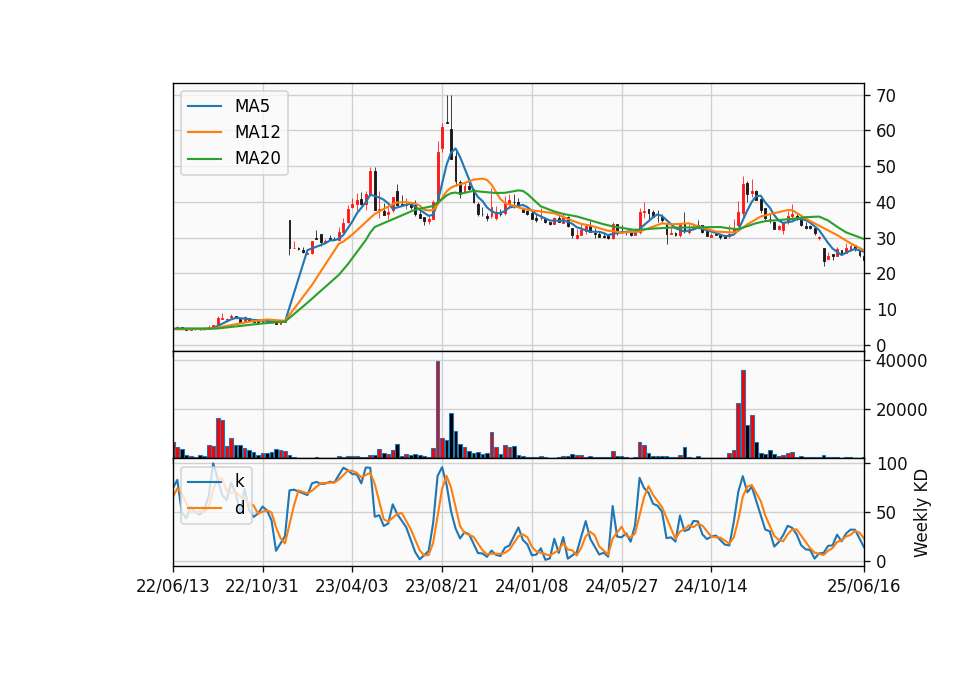Click the Weekly KD axis title
This screenshot has height=690, width=960.
[x=921, y=513]
